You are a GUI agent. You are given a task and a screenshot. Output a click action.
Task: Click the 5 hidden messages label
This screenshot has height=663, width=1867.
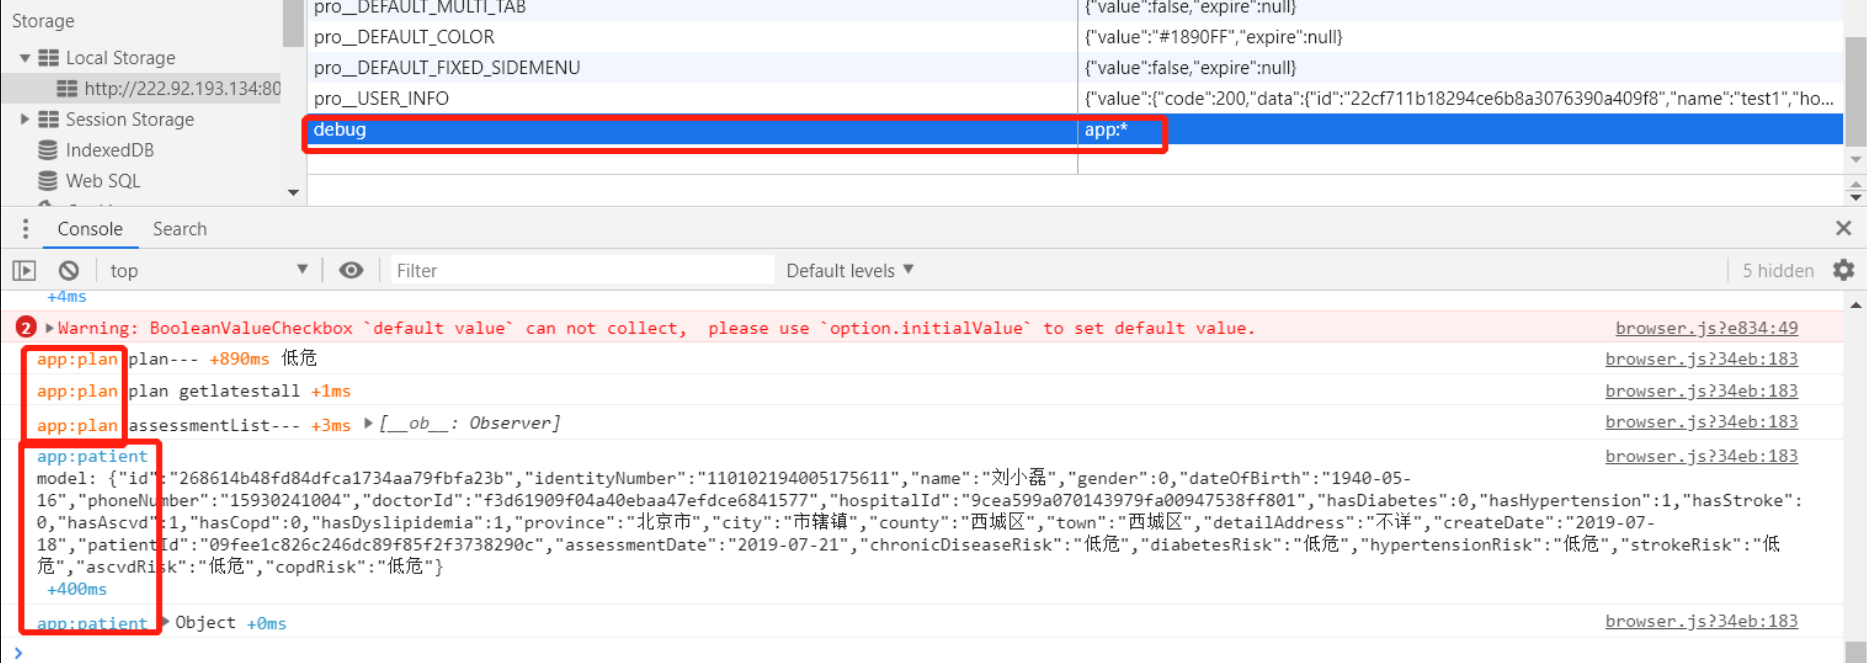1778,270
